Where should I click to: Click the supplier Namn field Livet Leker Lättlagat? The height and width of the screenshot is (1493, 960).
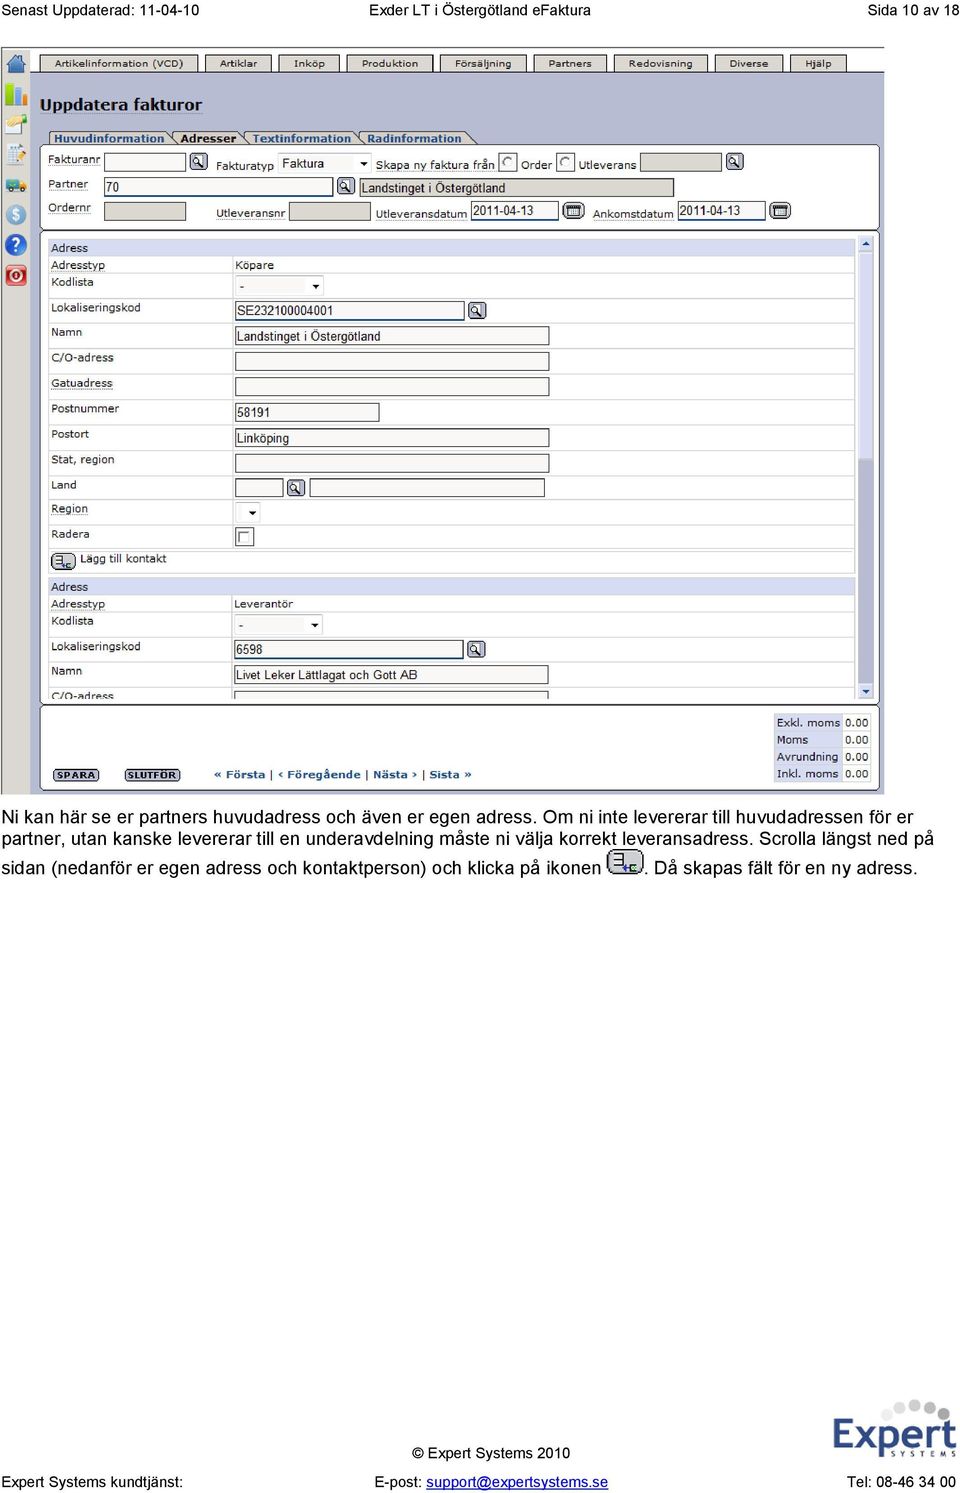click(391, 675)
